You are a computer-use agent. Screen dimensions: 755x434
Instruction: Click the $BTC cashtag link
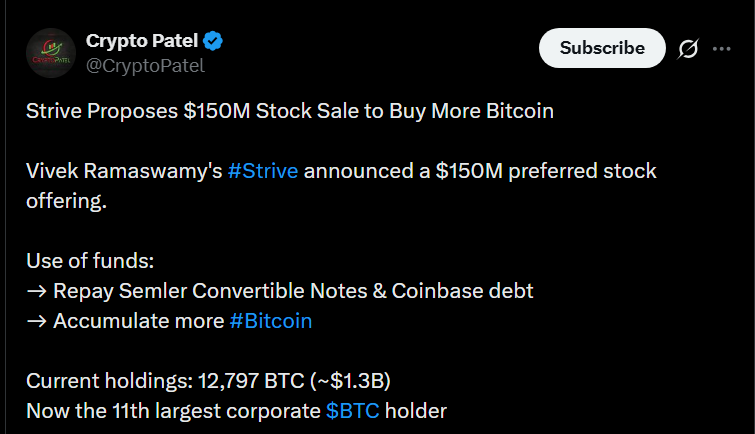[353, 410]
